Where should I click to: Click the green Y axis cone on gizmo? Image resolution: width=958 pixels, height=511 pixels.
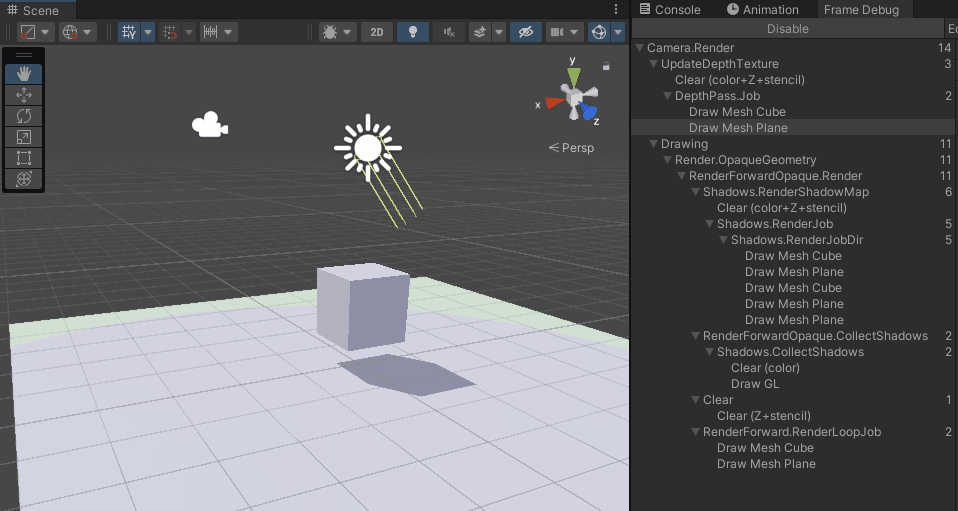pyautogui.click(x=573, y=76)
